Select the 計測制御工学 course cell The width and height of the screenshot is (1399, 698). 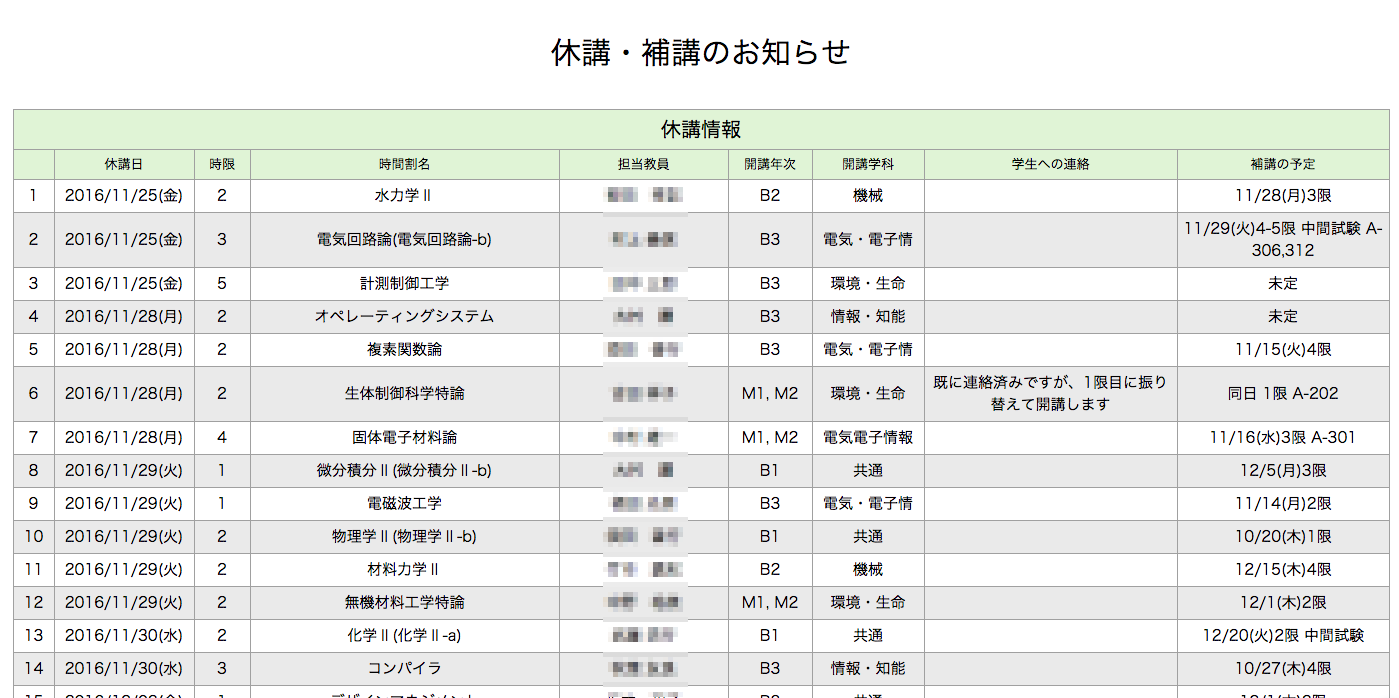click(x=405, y=284)
